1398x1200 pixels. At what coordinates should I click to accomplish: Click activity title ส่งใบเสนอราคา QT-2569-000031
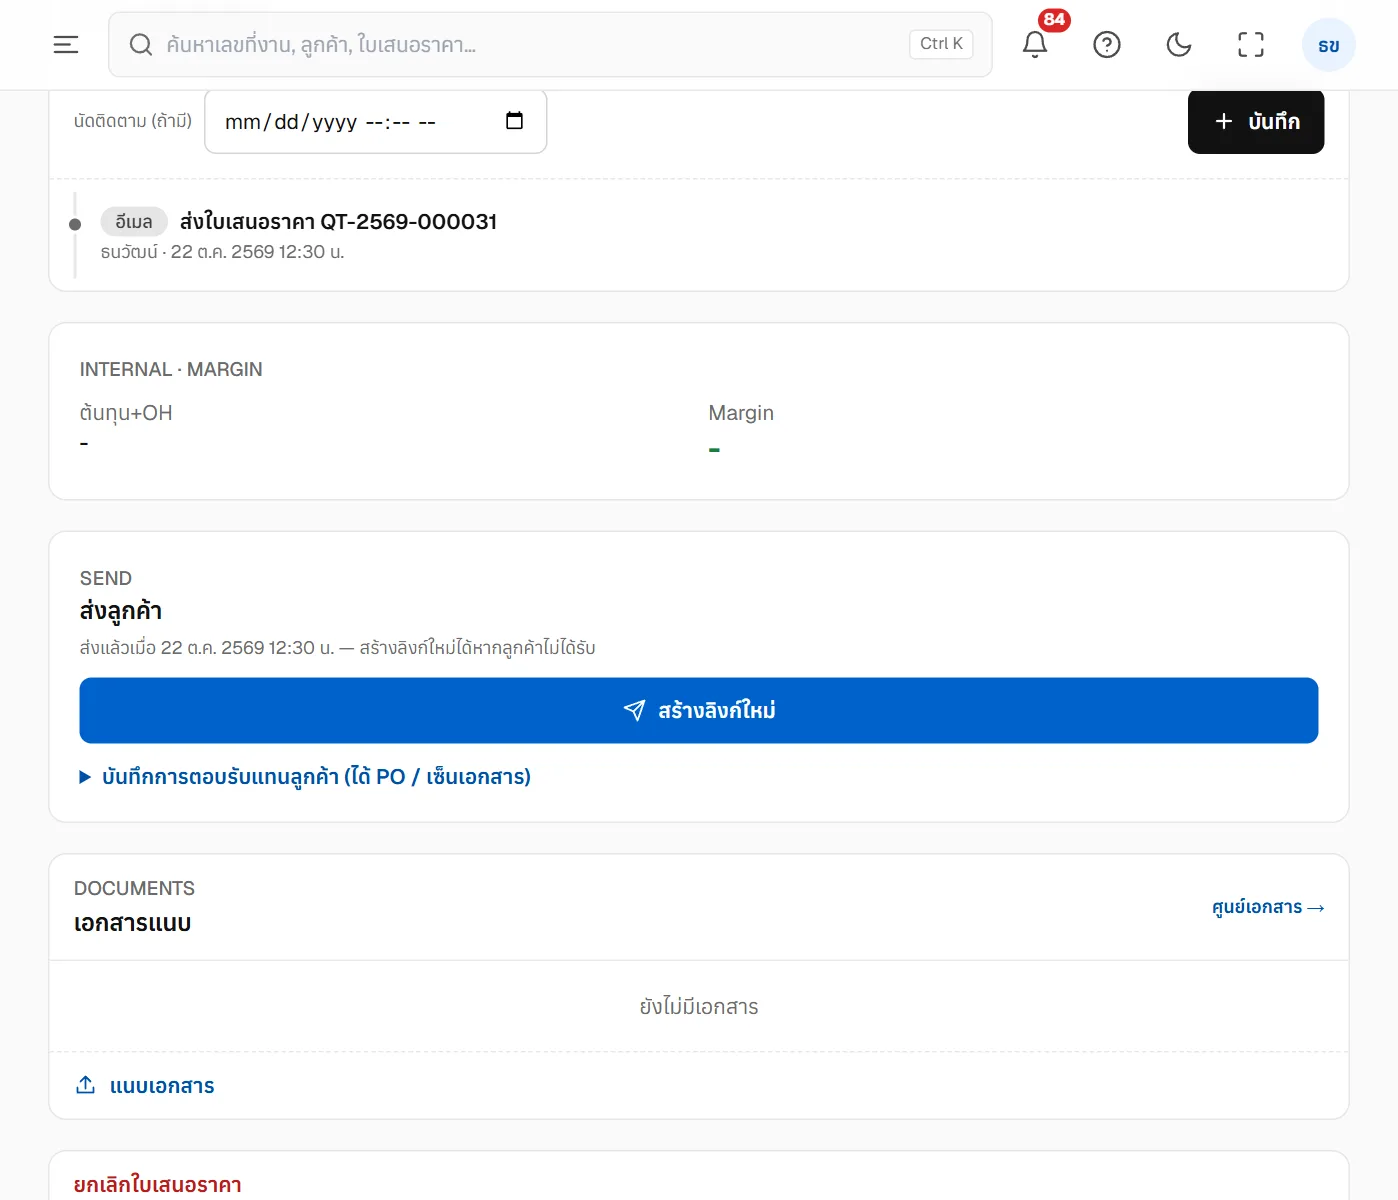[338, 222]
